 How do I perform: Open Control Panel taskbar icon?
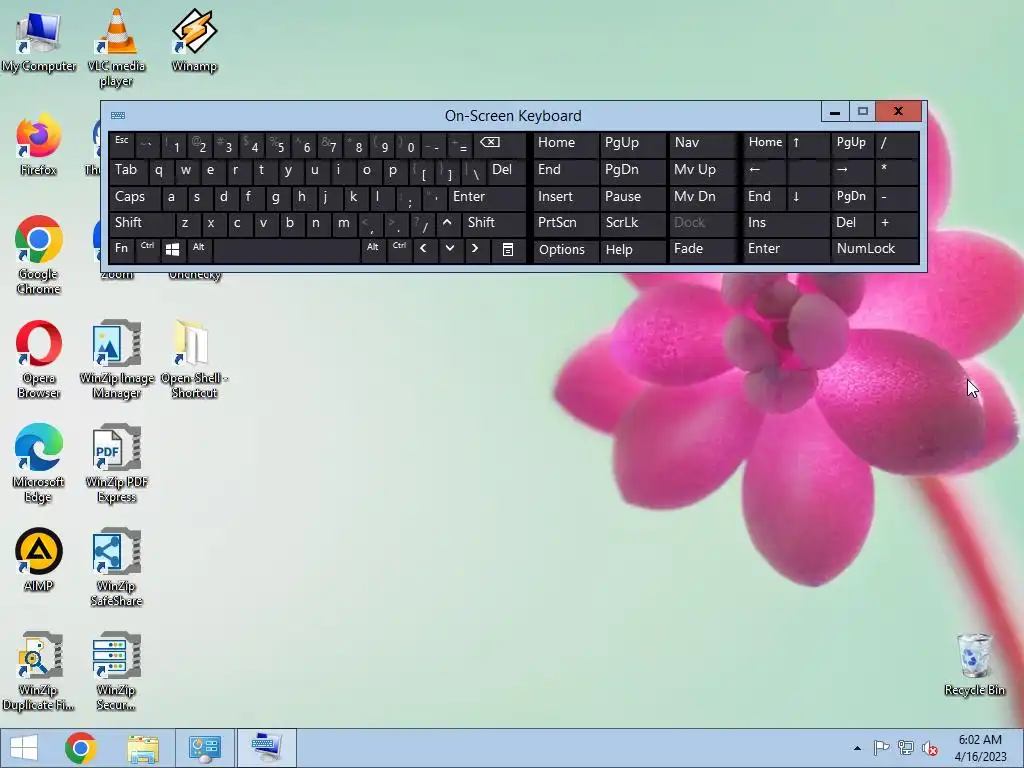(204, 748)
